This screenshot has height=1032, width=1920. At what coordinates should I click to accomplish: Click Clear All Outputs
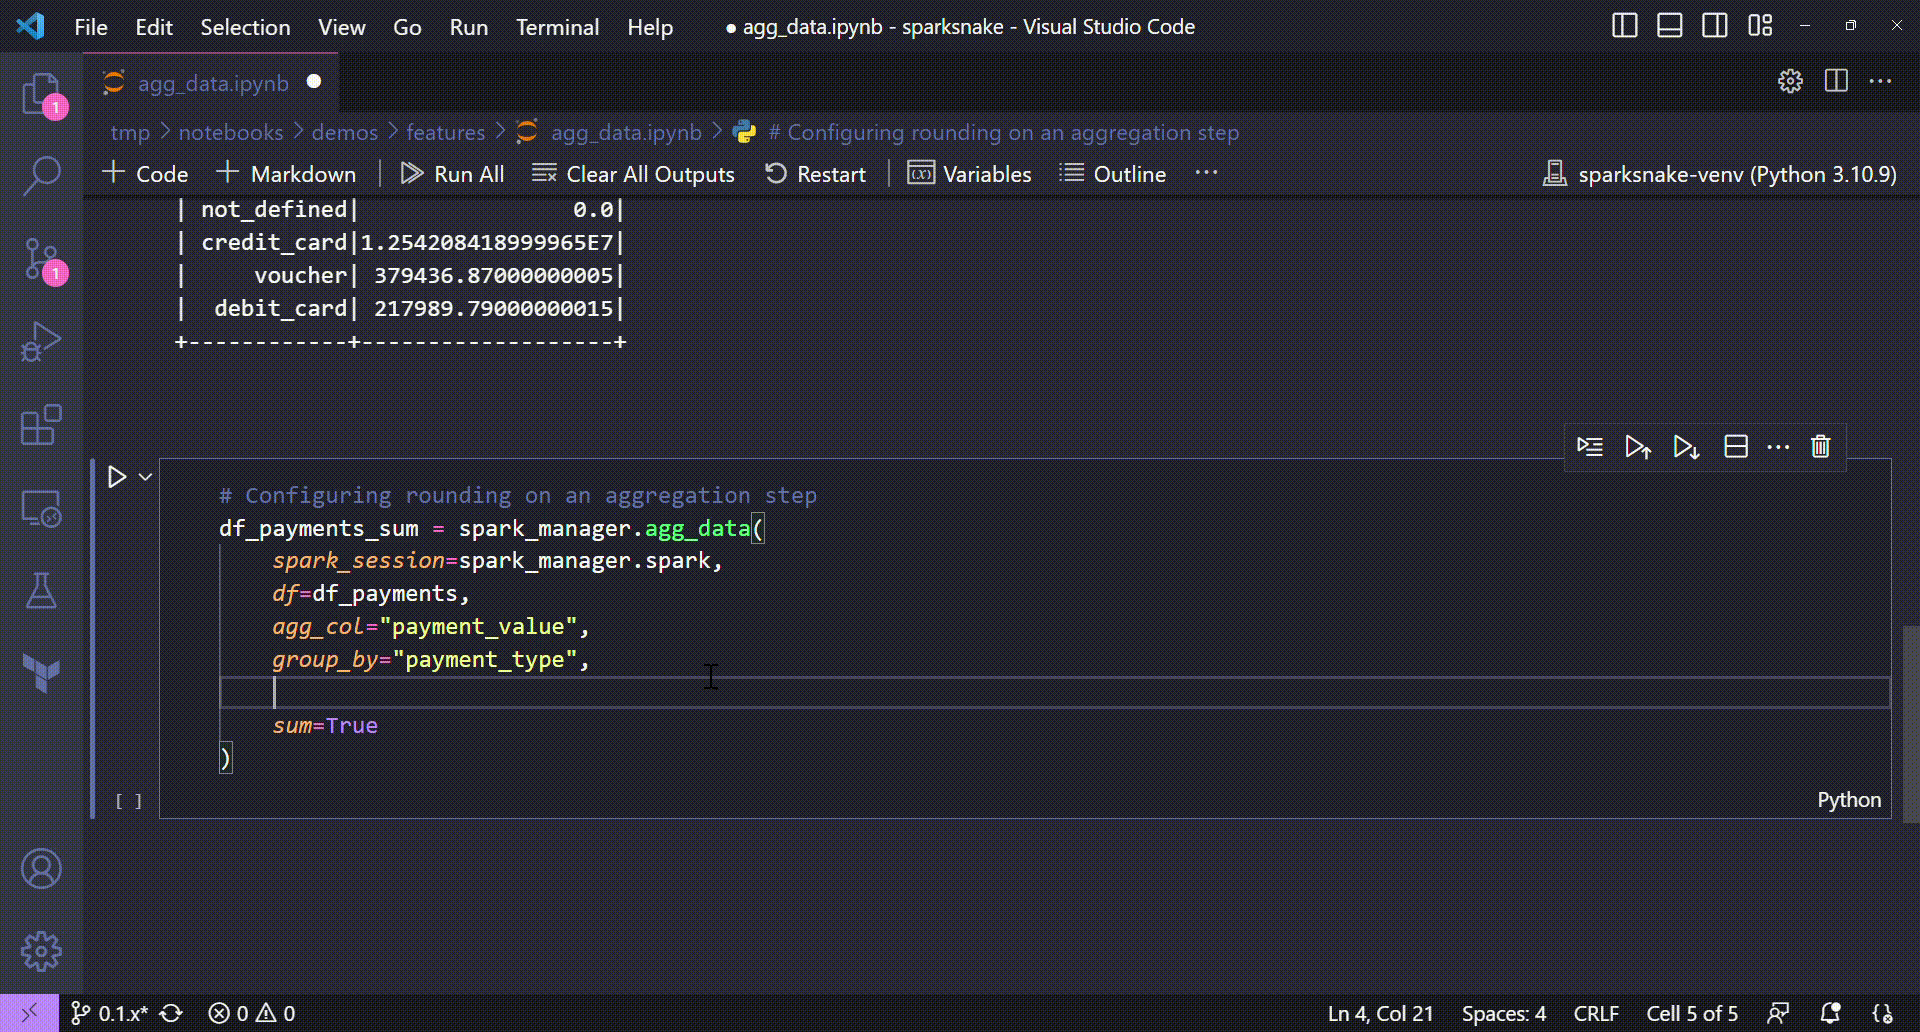pos(633,174)
